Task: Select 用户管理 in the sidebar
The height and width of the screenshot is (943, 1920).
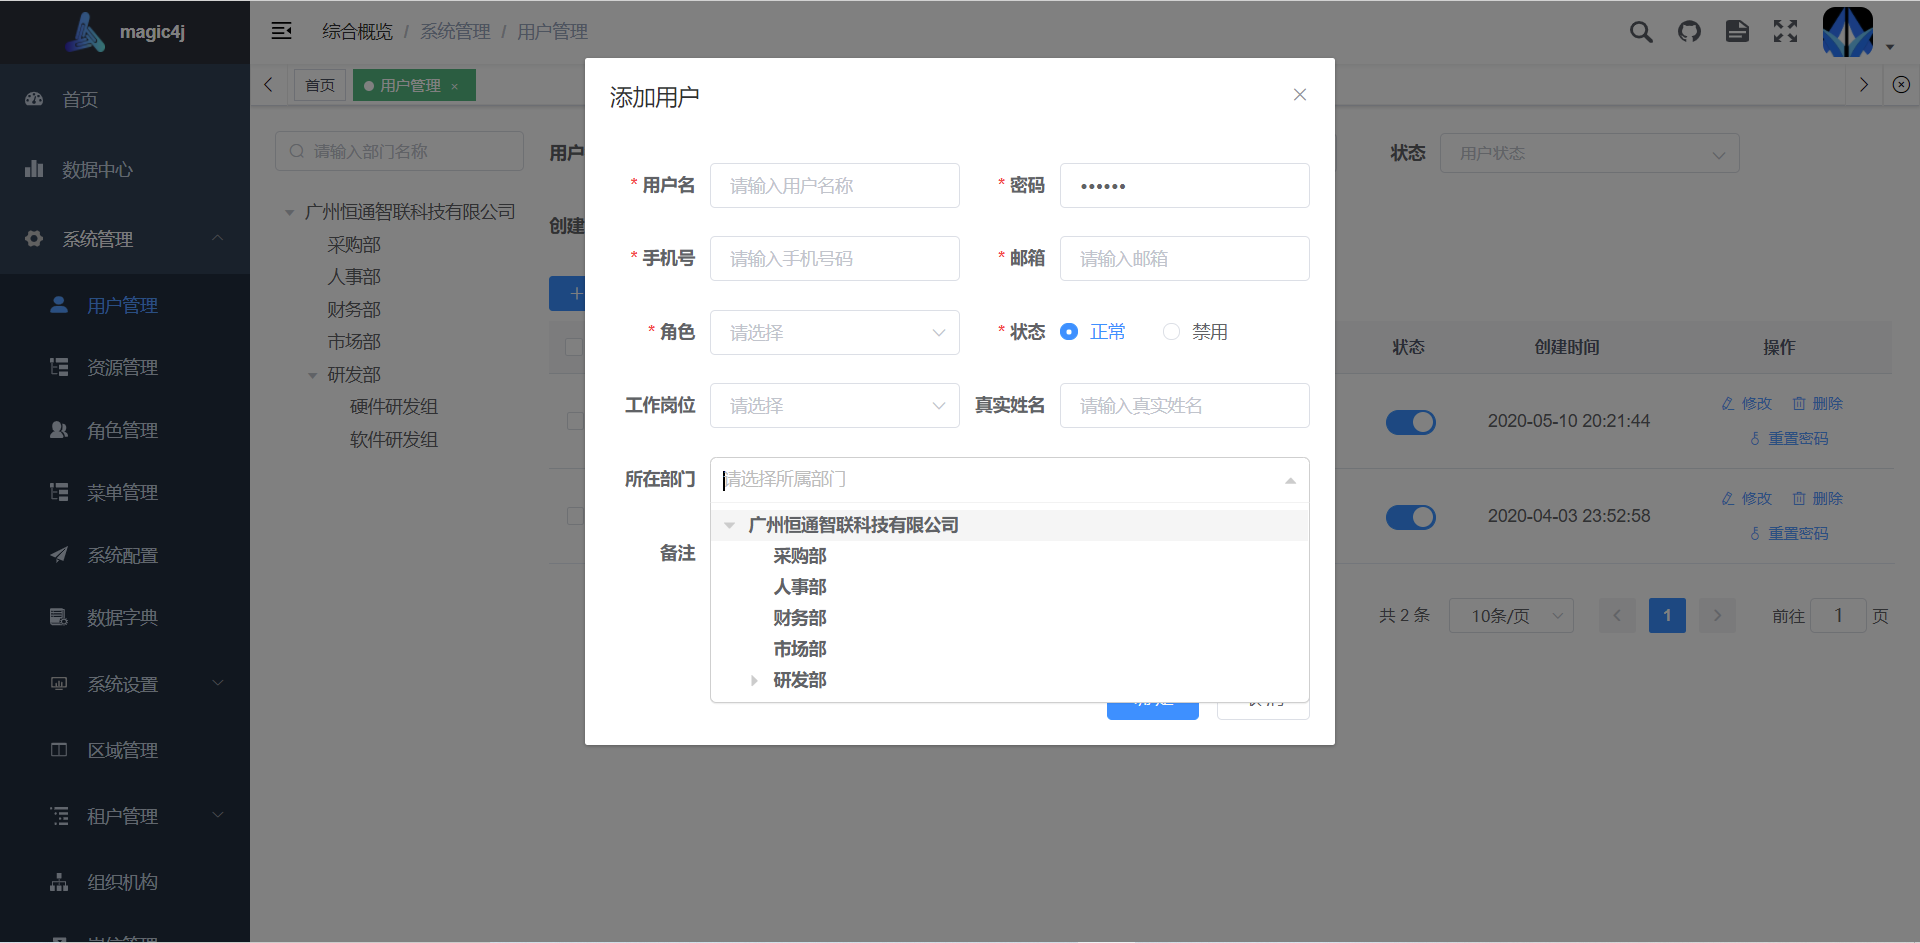Action: (125, 305)
